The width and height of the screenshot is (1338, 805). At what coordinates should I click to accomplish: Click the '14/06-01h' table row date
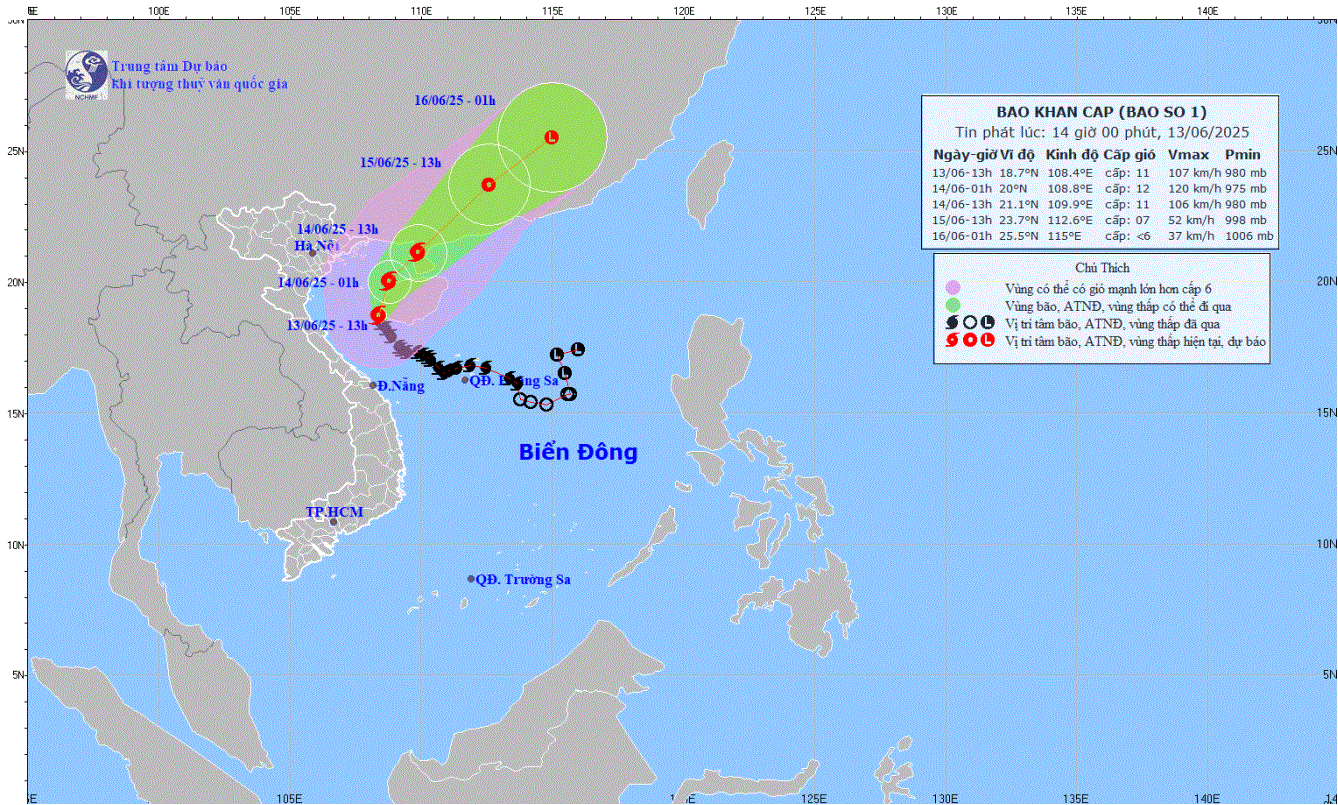click(961, 188)
